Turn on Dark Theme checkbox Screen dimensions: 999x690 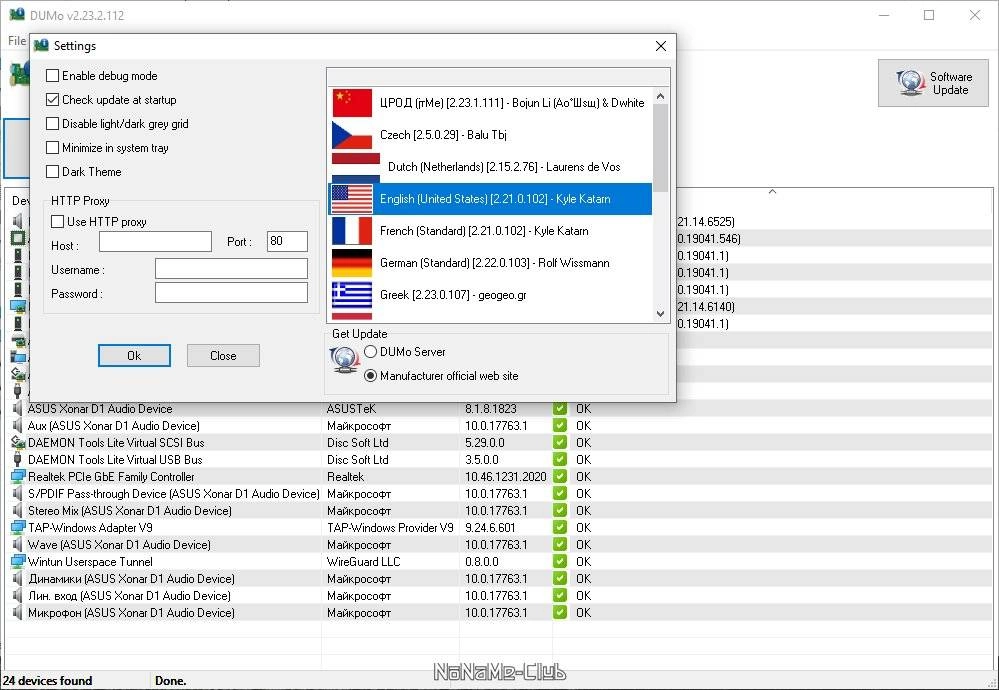tap(52, 171)
